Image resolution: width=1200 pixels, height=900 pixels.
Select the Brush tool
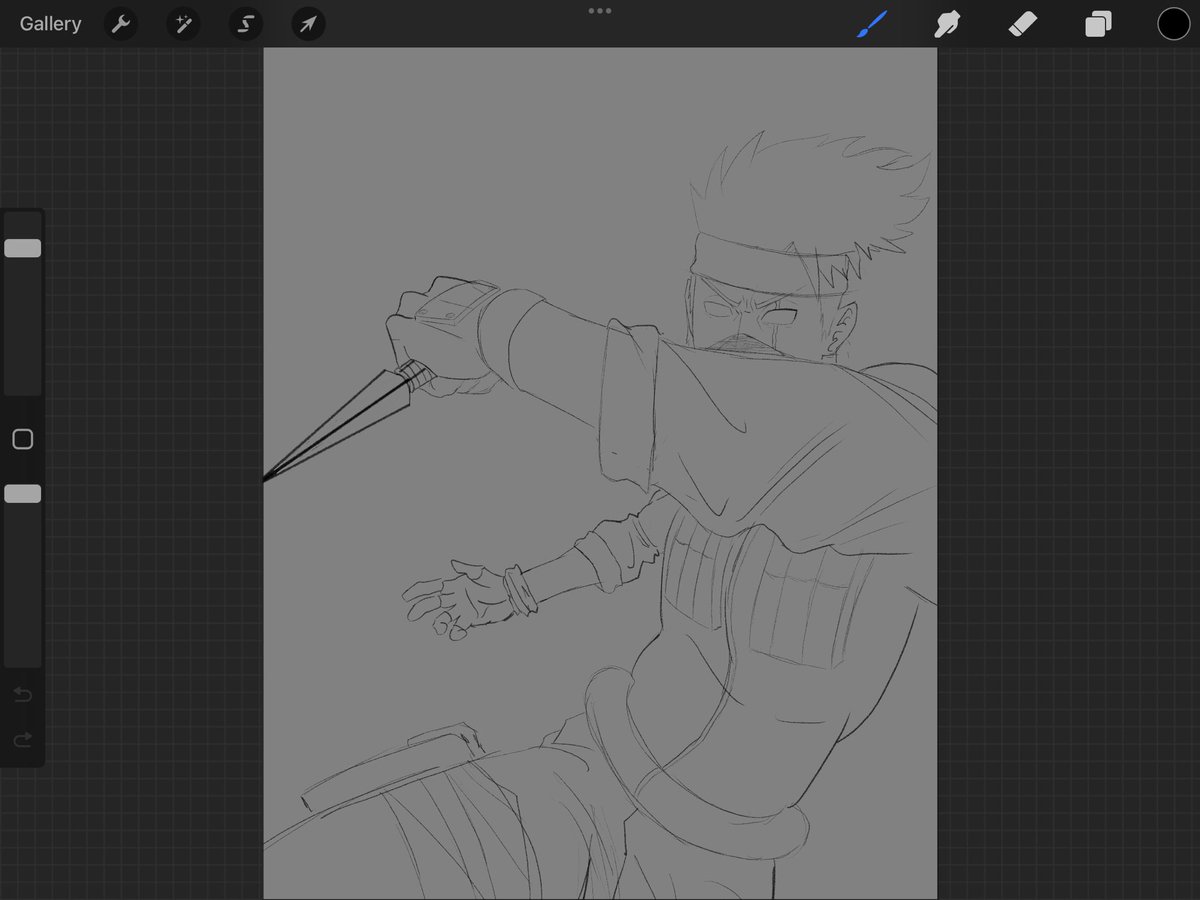(872, 24)
